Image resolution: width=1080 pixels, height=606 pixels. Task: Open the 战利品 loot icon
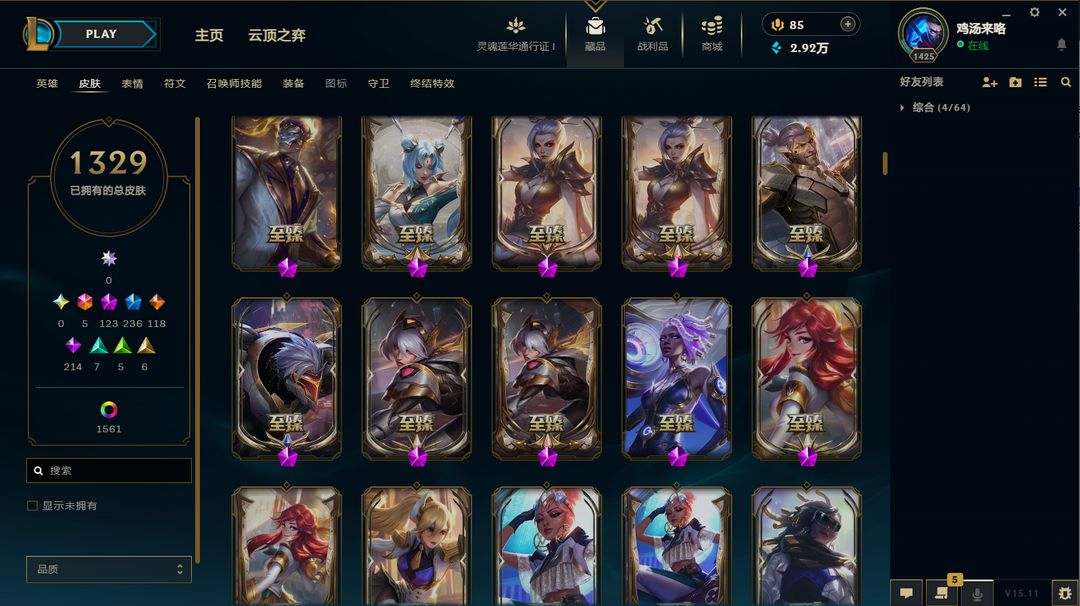[x=652, y=28]
